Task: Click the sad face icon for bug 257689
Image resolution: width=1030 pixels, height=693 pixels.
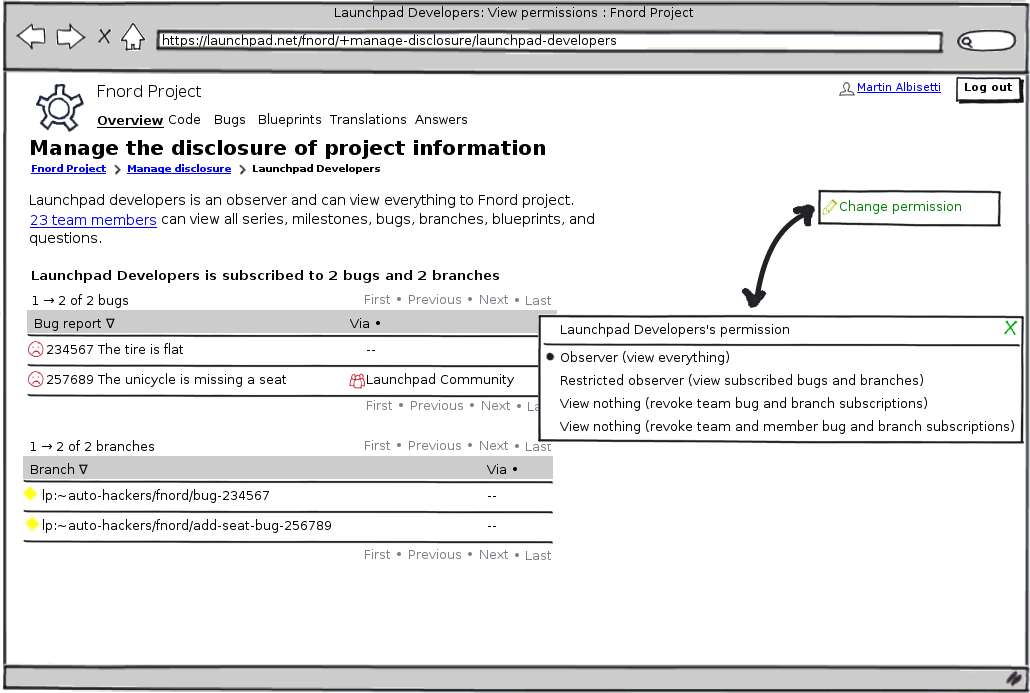Action: point(35,380)
